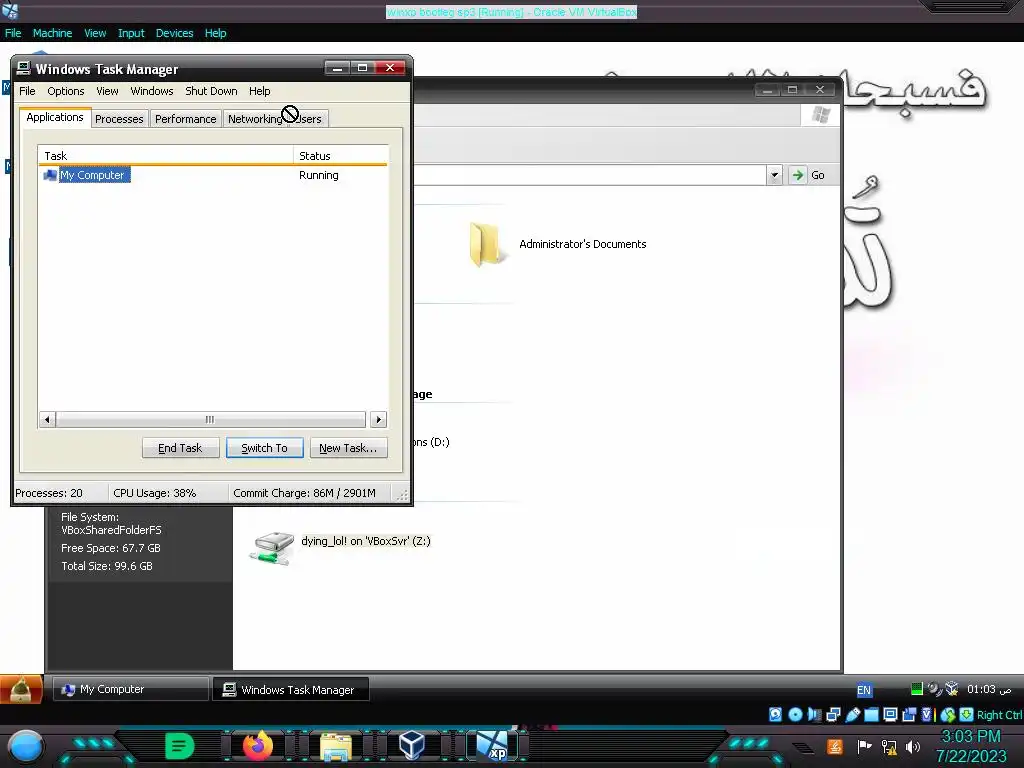Click the audio status icon in VirtualBox bar

coord(814,714)
